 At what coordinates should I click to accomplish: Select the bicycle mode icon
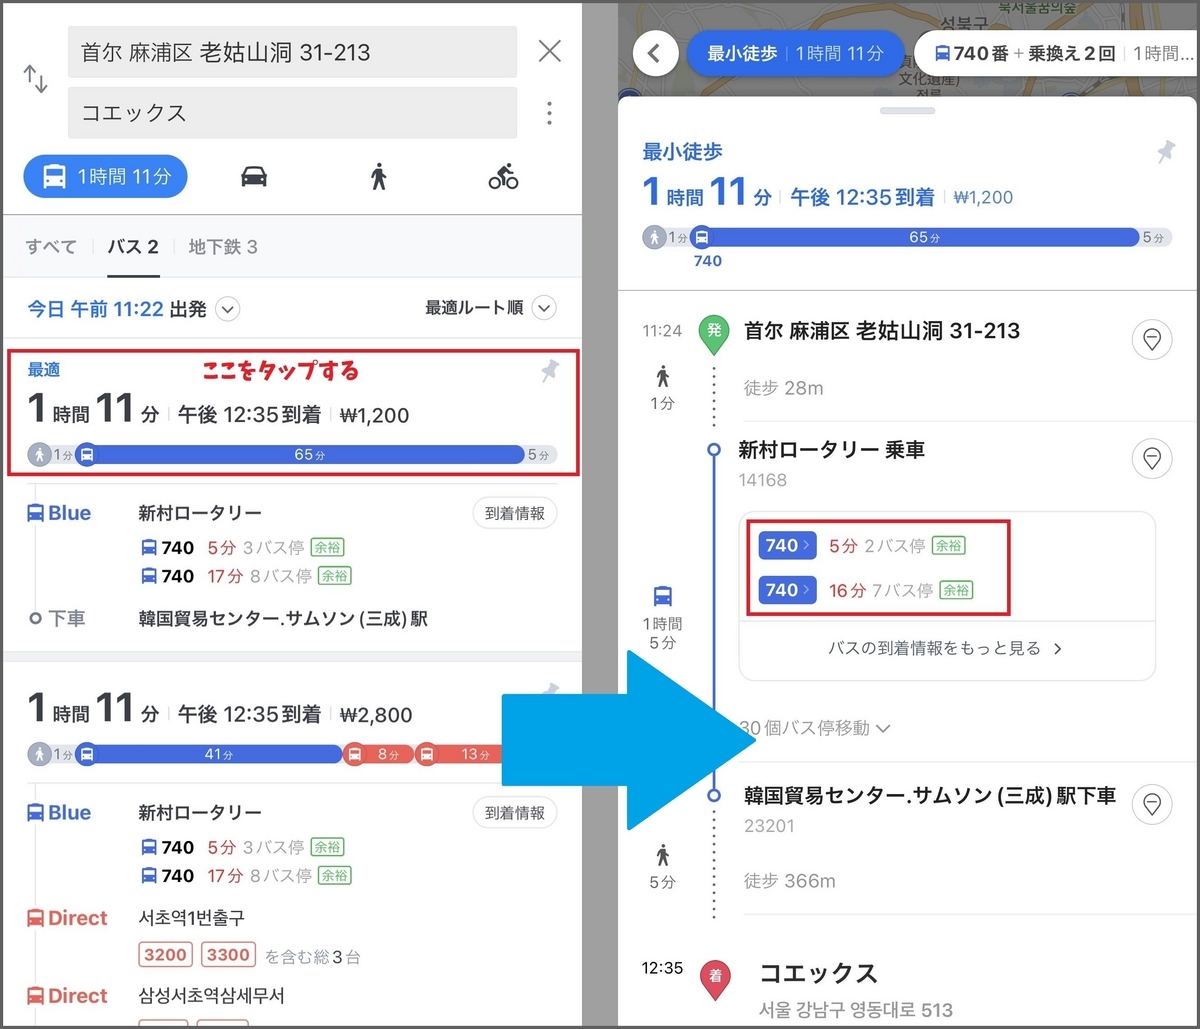pos(503,177)
